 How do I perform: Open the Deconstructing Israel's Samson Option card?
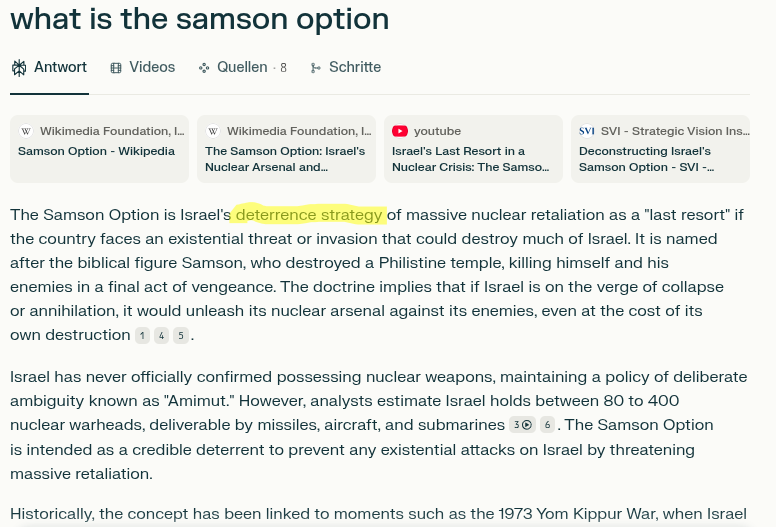(660, 149)
